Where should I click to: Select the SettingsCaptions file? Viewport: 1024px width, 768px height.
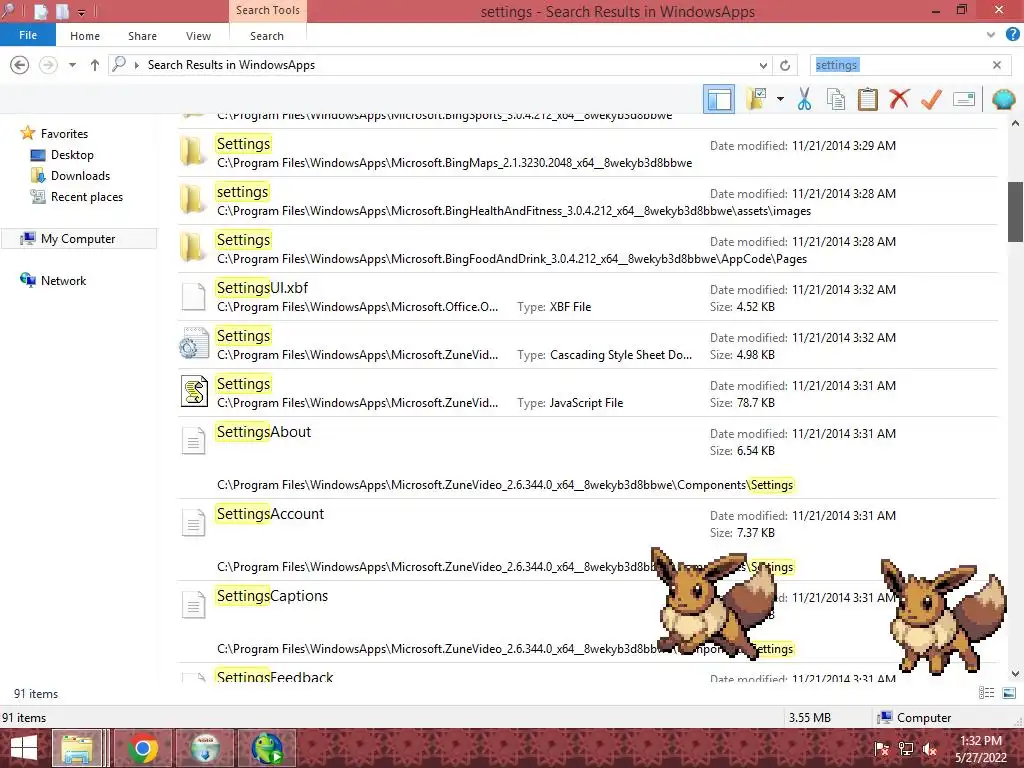point(588,622)
